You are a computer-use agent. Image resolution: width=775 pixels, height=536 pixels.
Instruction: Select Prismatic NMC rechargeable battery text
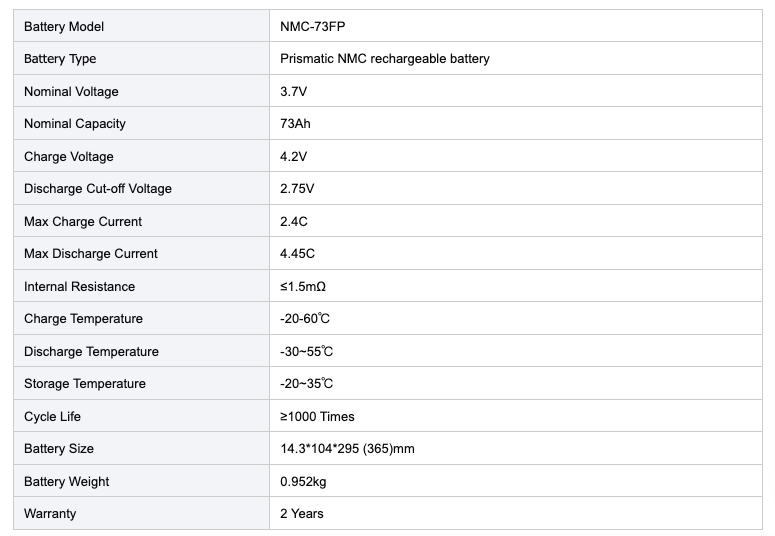pyautogui.click(x=385, y=59)
